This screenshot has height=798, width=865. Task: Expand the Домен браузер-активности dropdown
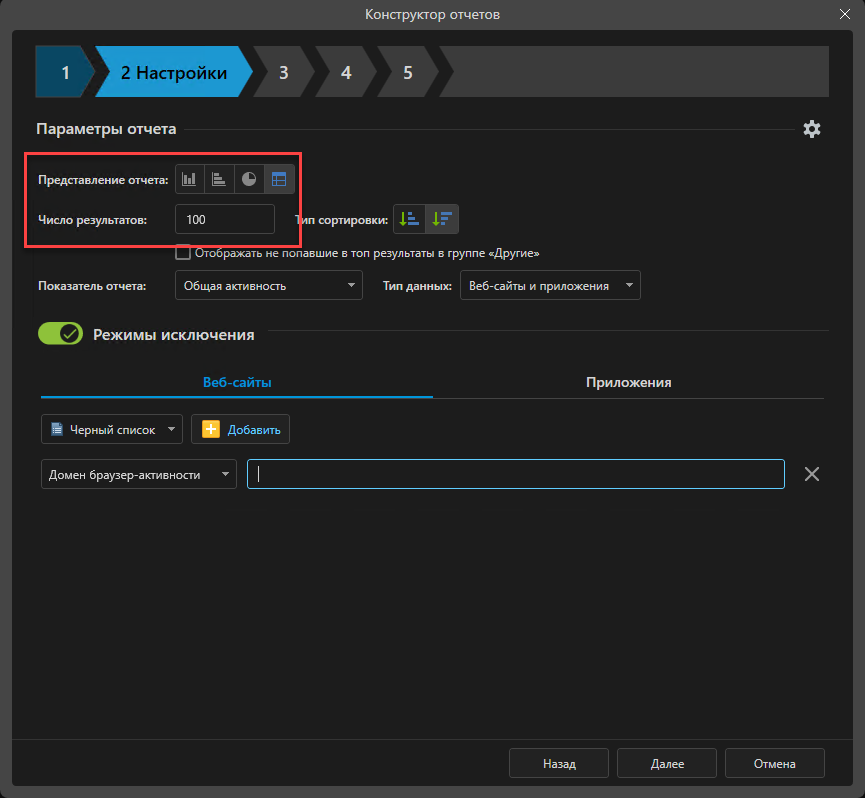pos(139,475)
